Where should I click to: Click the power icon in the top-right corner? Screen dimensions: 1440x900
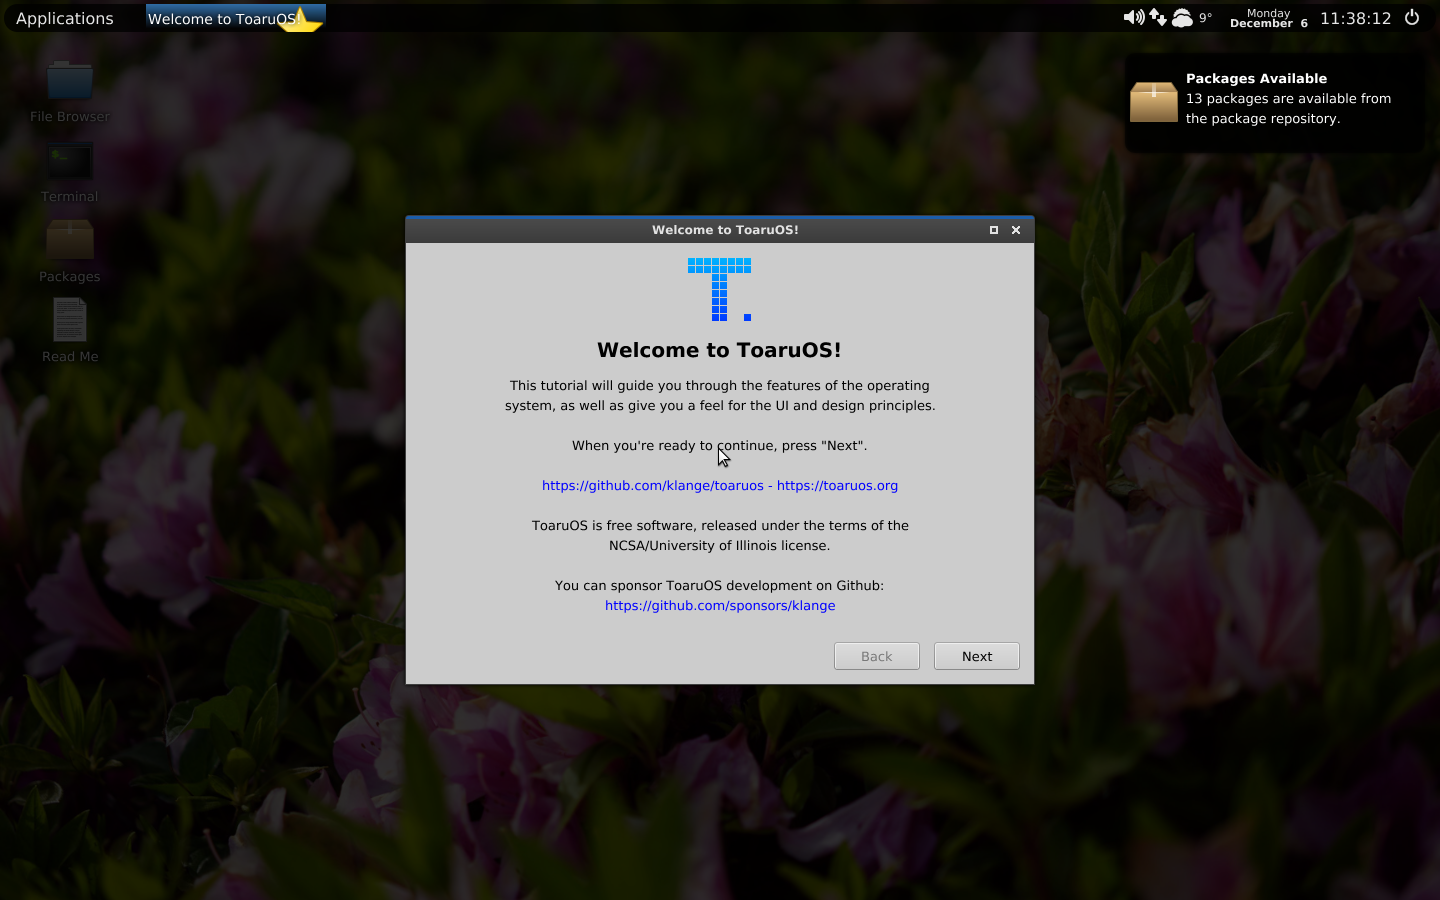[1411, 17]
